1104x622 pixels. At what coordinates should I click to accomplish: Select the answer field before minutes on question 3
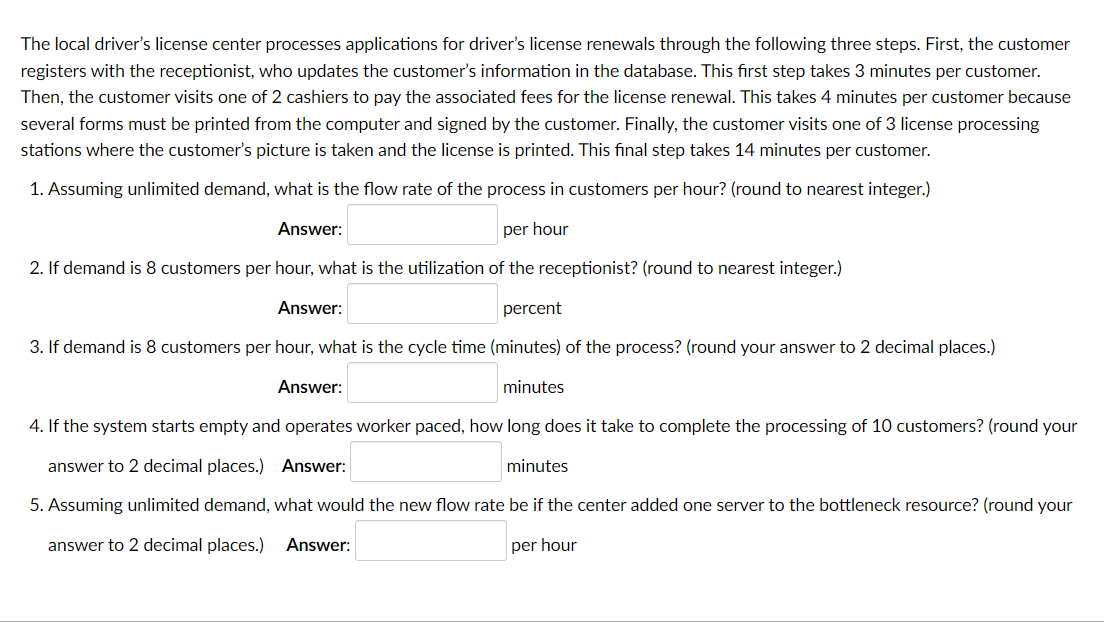(422, 382)
